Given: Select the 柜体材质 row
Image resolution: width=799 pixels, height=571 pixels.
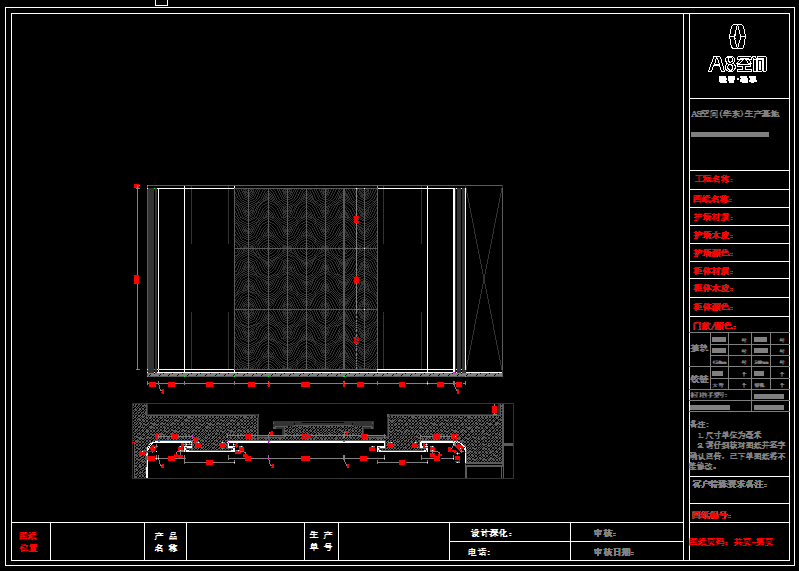Looking at the screenshot, I should [738, 271].
